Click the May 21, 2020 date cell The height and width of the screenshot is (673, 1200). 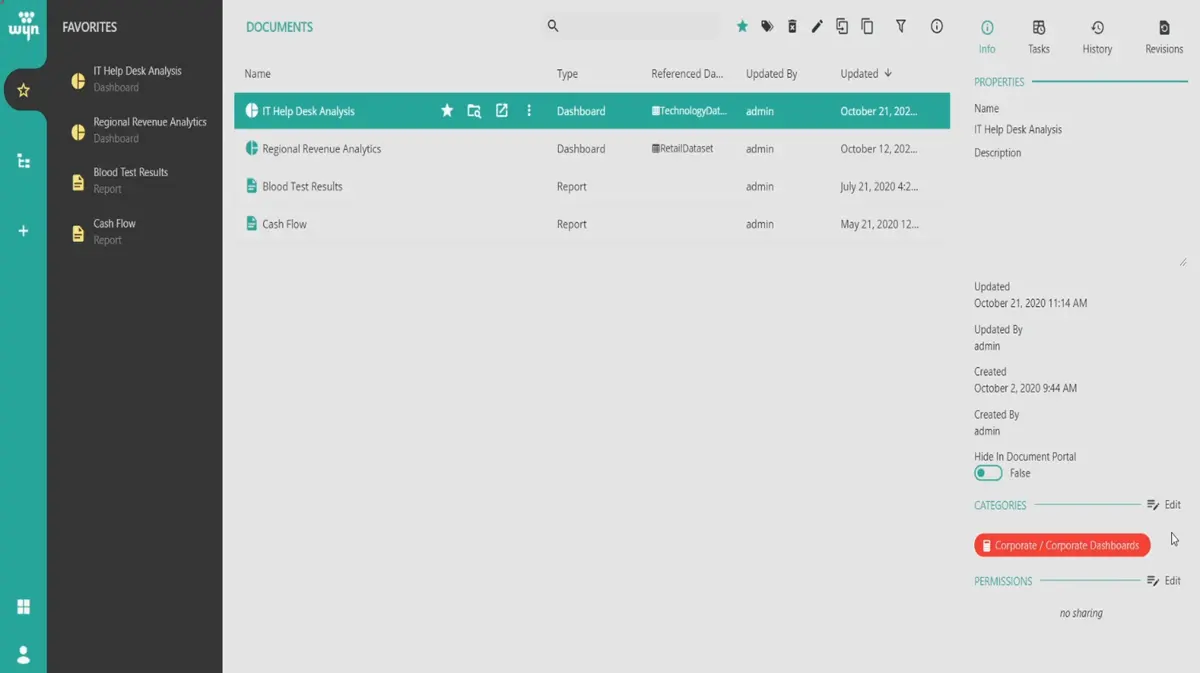[x=879, y=224]
